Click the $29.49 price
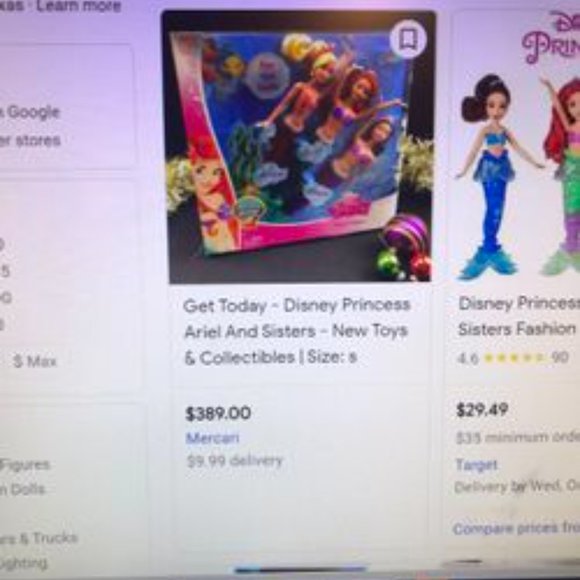580x580 pixels. tap(482, 410)
